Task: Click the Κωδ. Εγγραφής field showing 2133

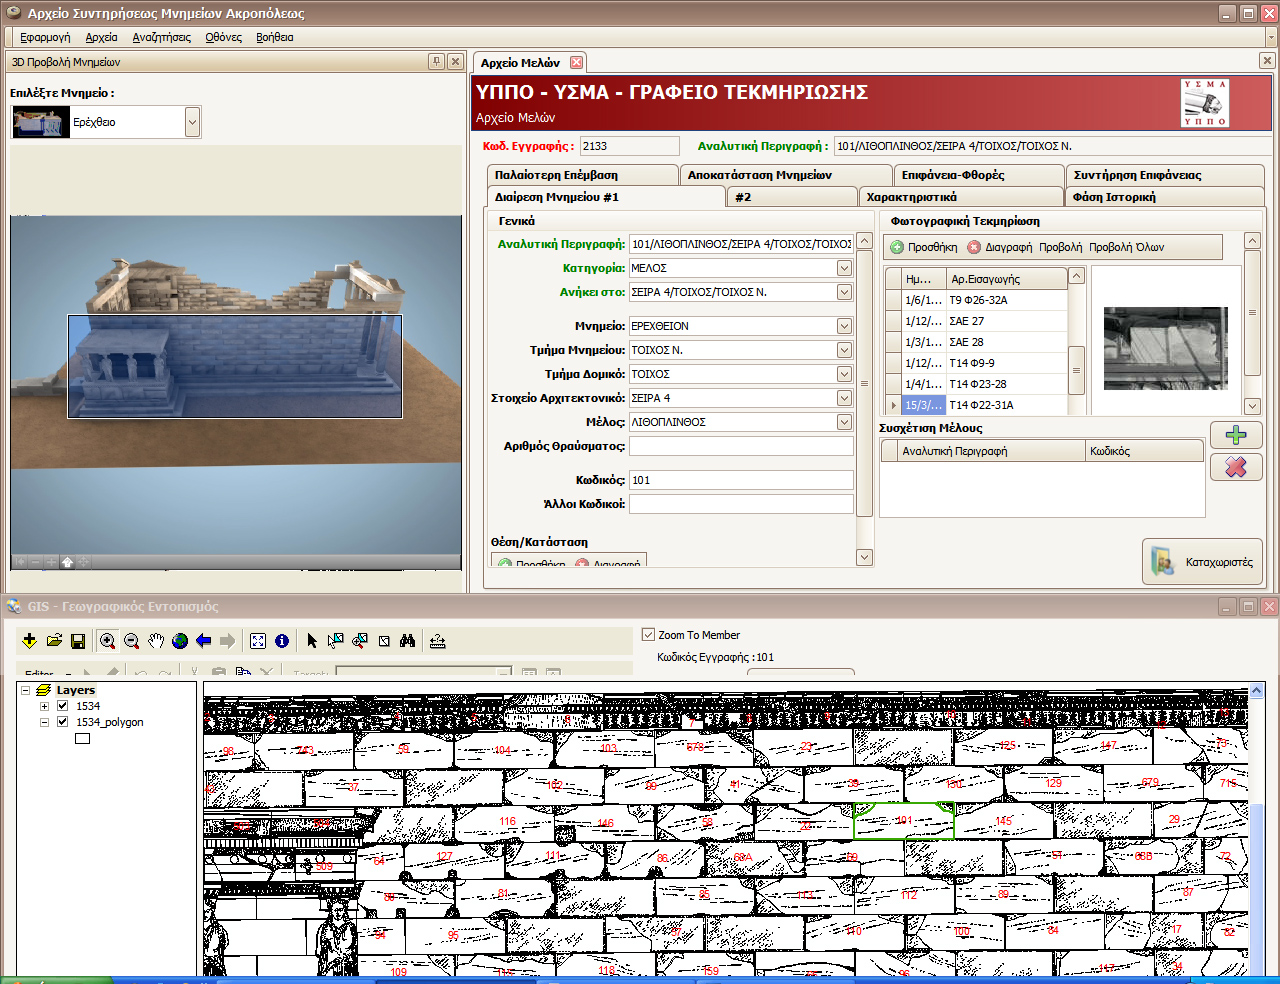Action: pos(629,146)
